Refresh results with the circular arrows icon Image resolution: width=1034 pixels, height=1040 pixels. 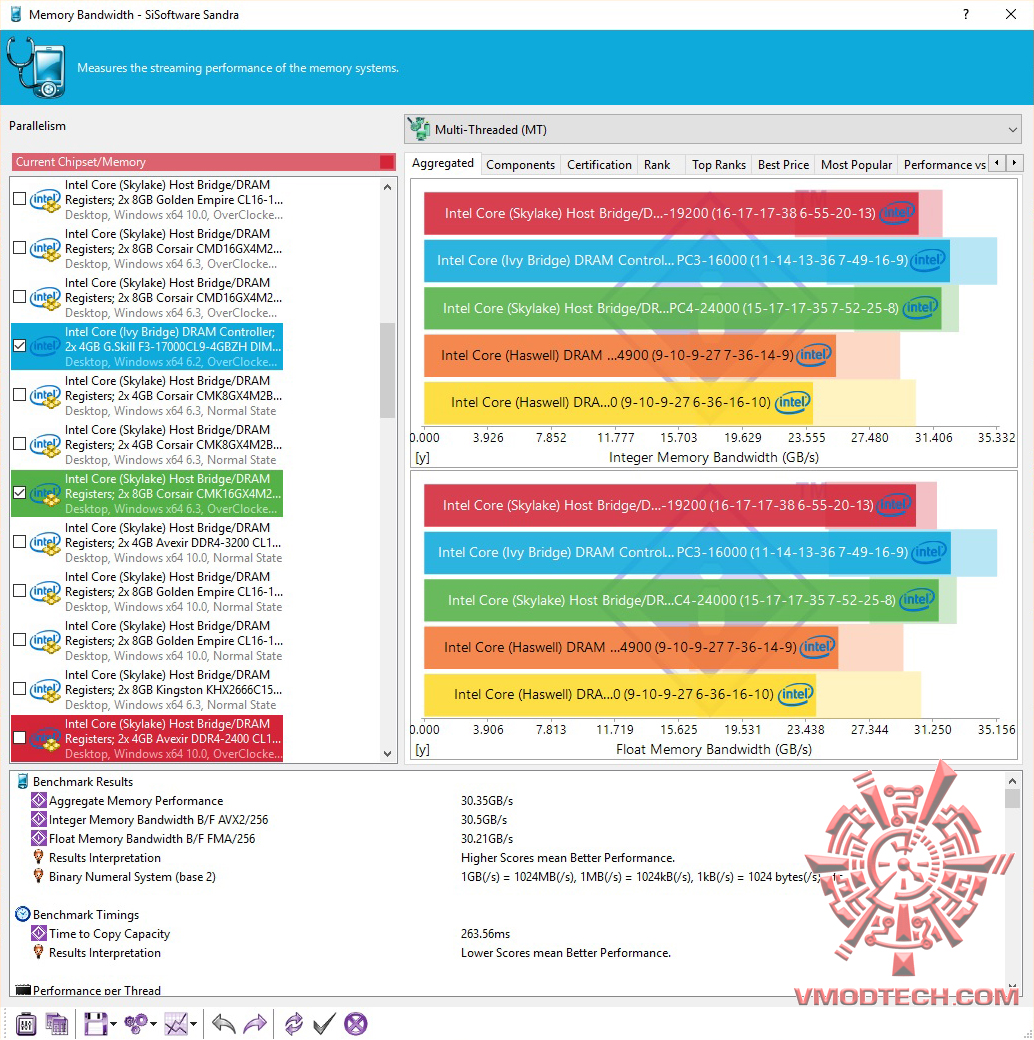[294, 1024]
